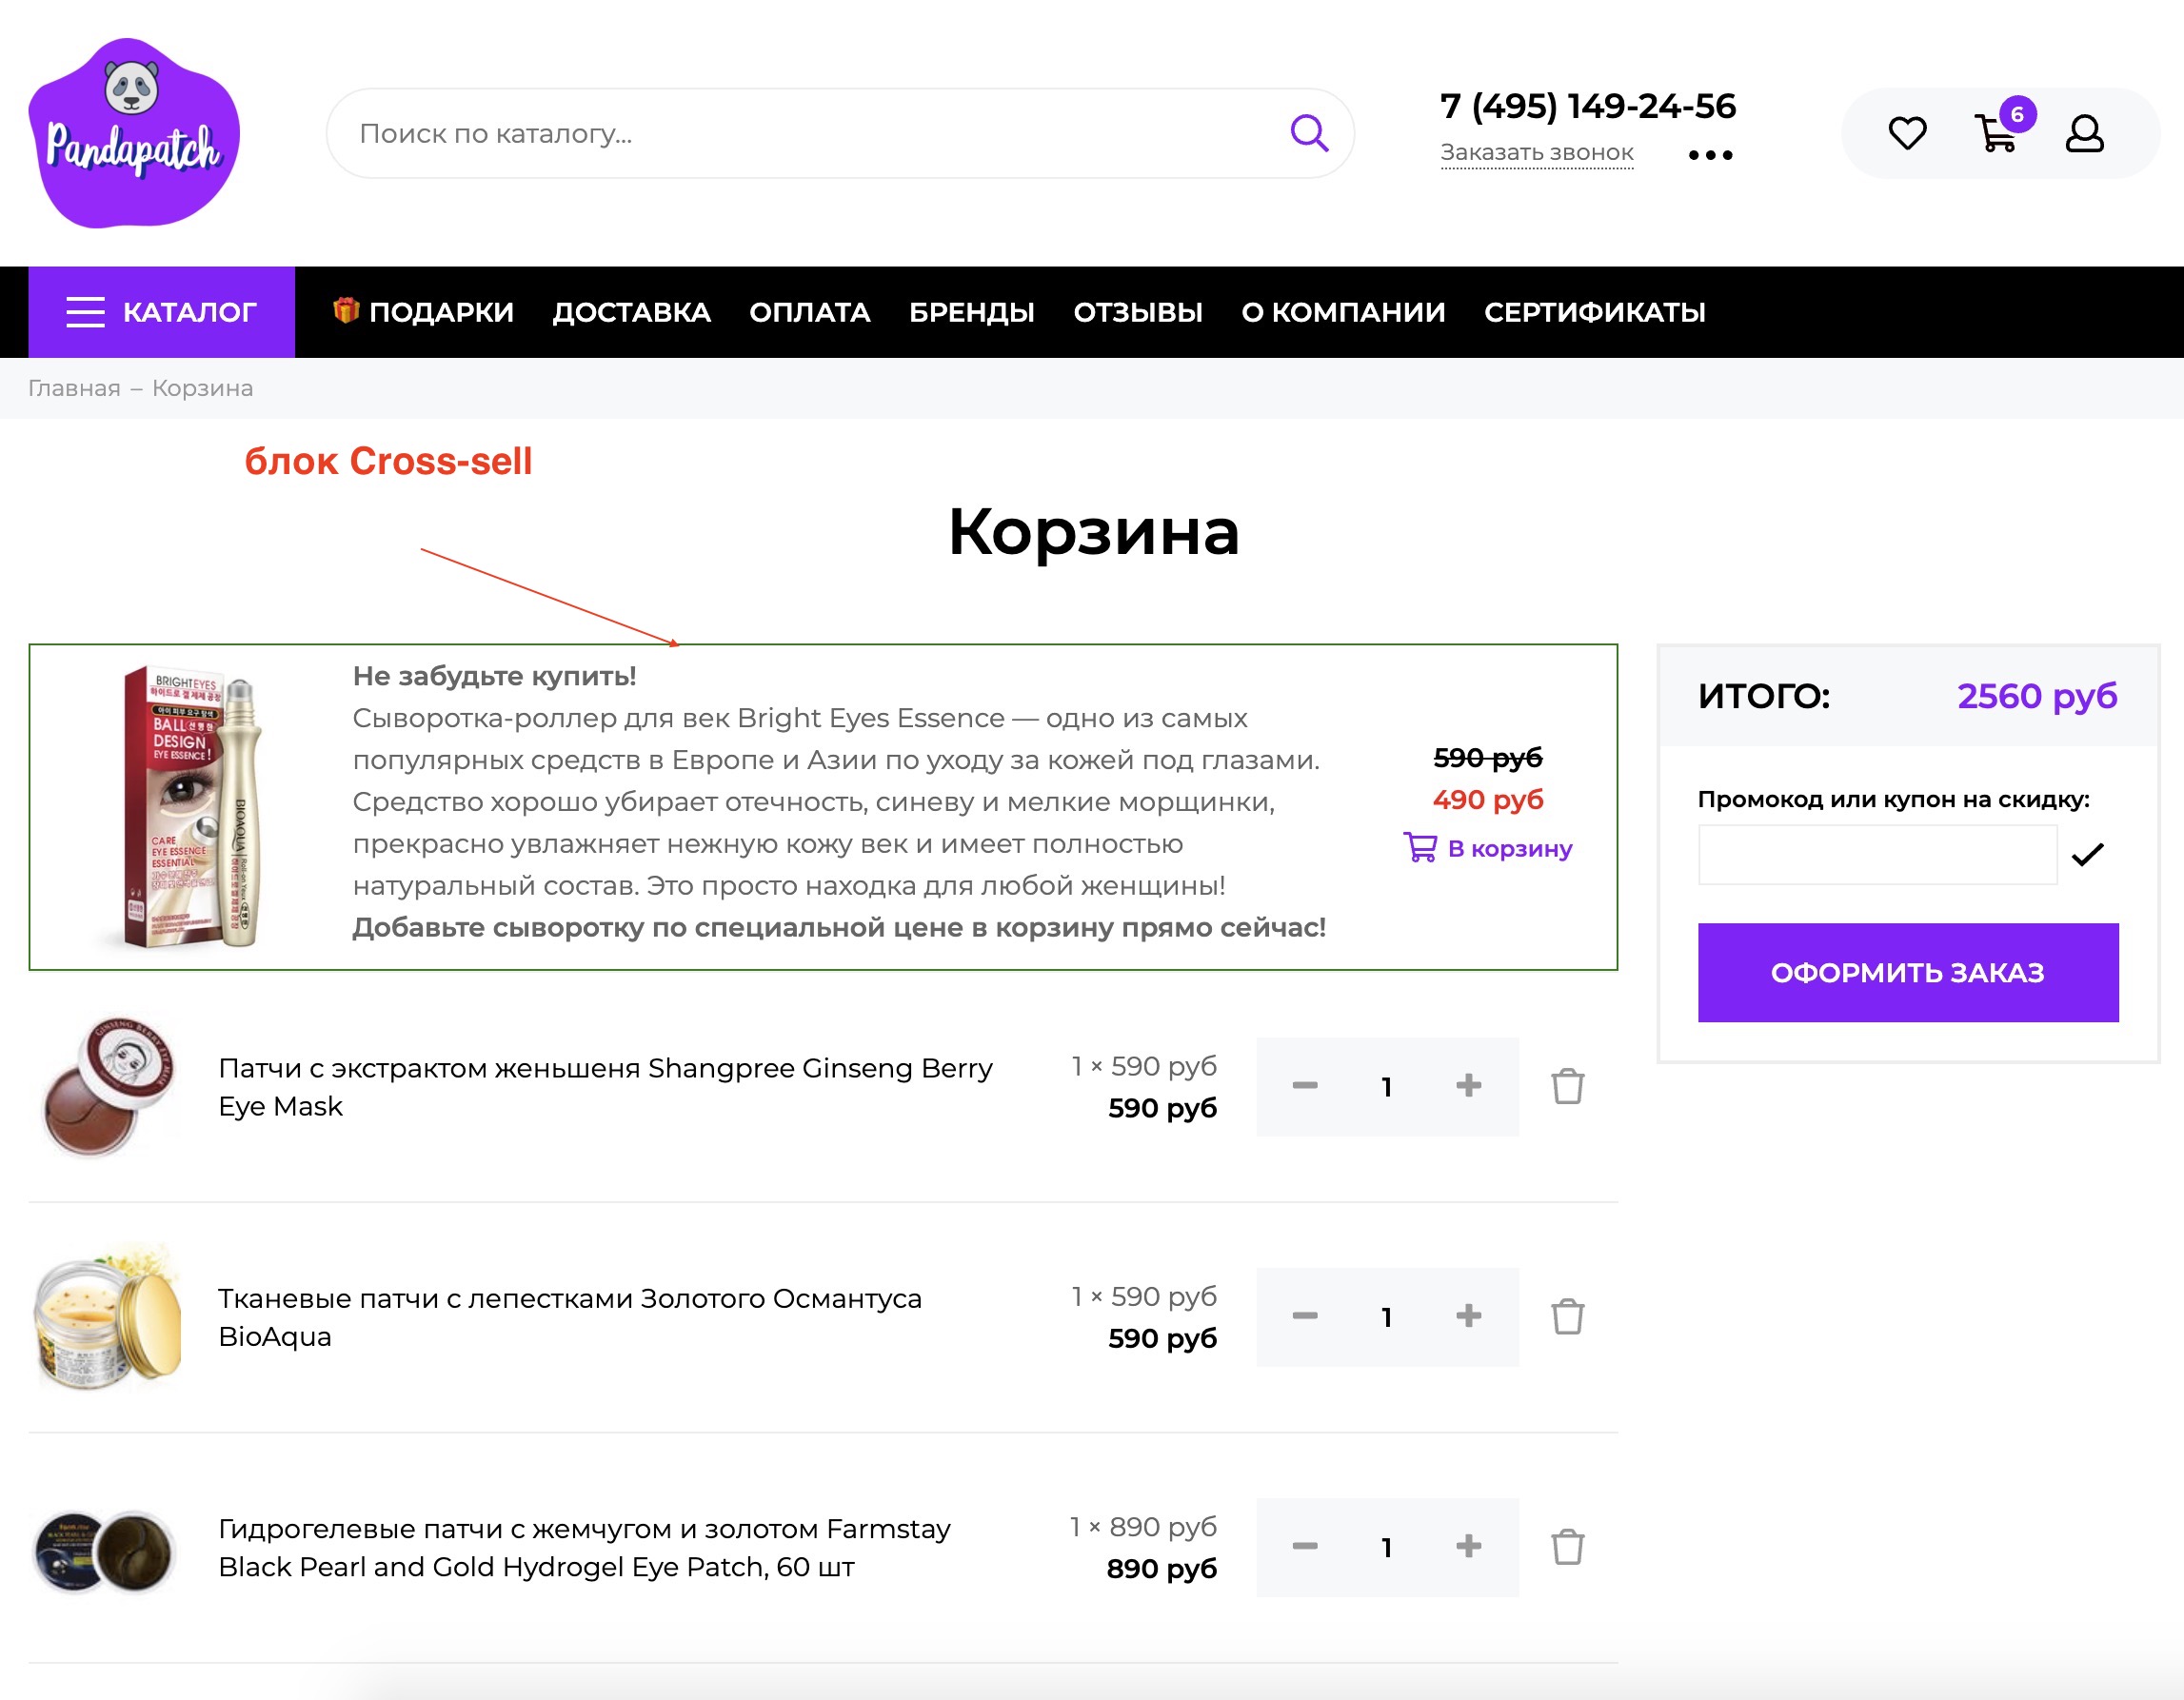Increase BioAqua patches quantity with plus
Viewport: 2184px width, 1700px height.
(1469, 1317)
